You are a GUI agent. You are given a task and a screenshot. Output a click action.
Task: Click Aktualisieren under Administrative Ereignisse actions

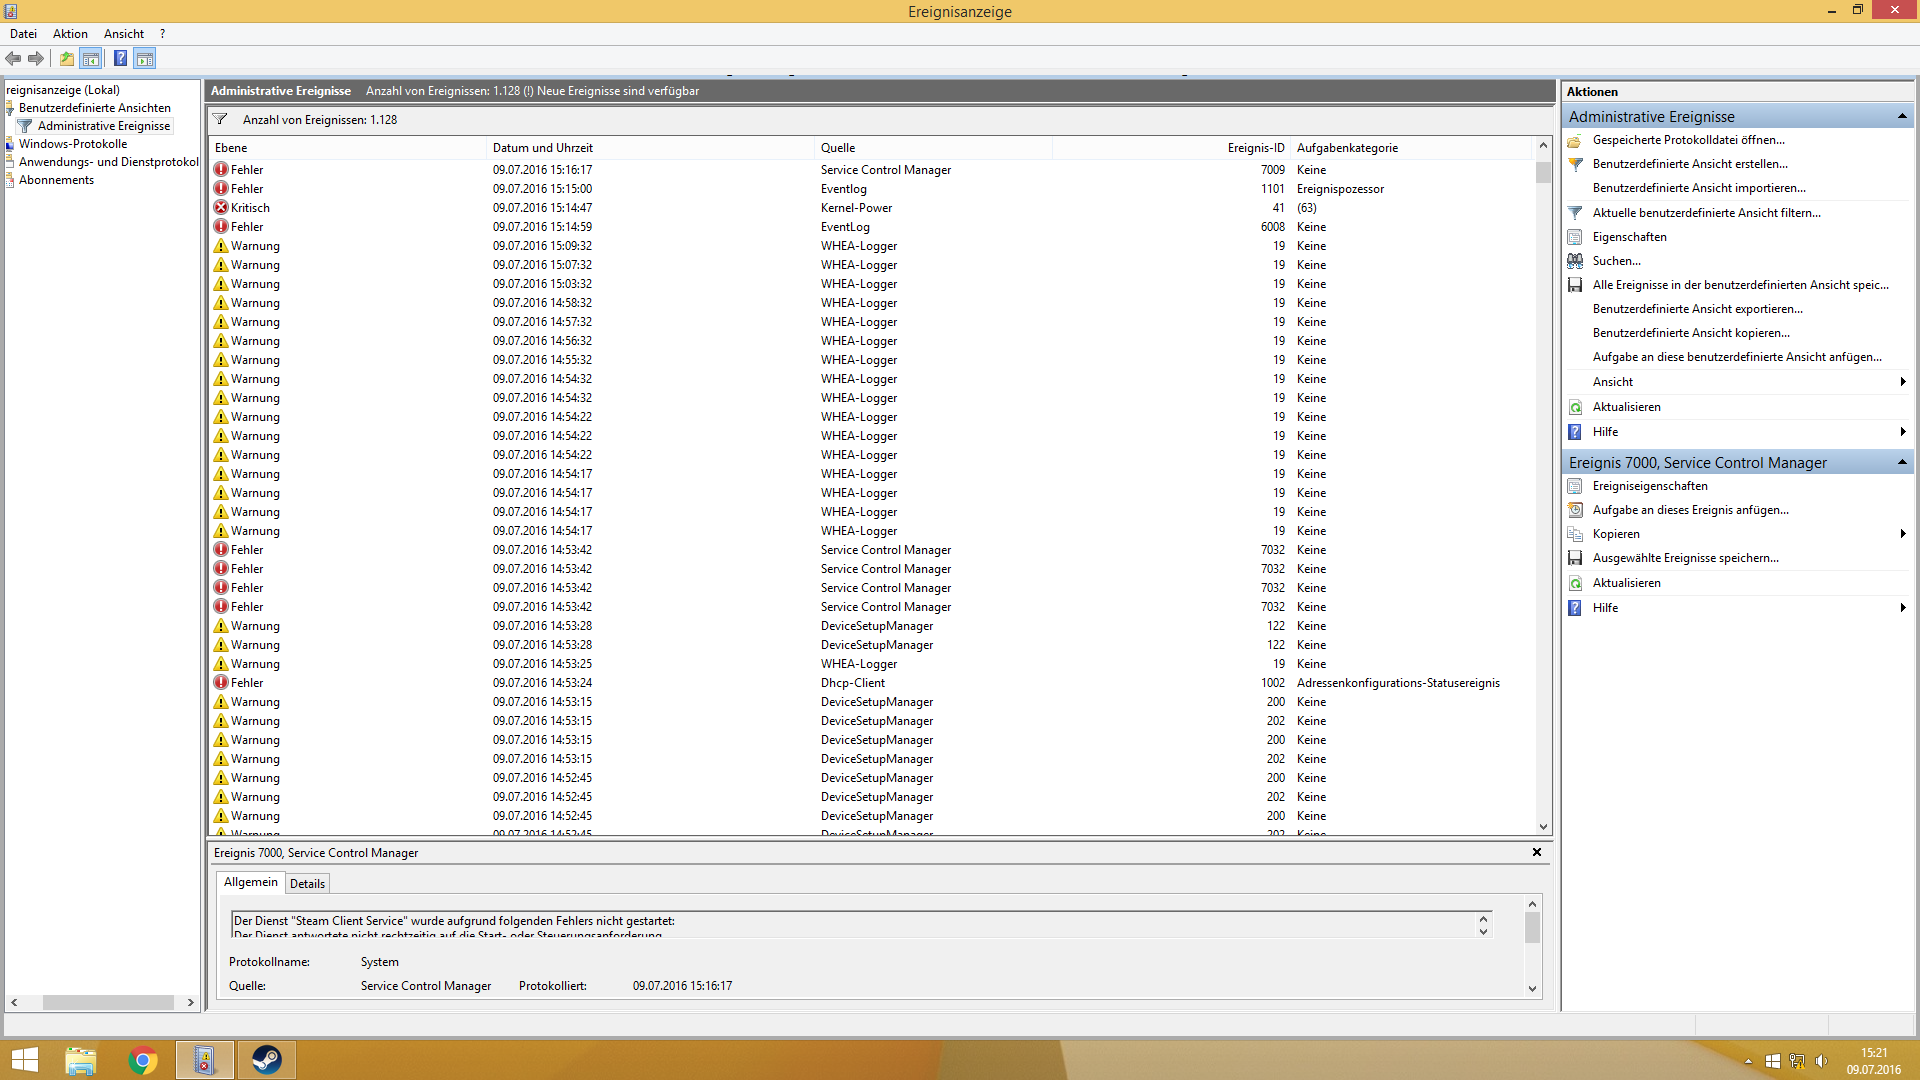point(1626,407)
